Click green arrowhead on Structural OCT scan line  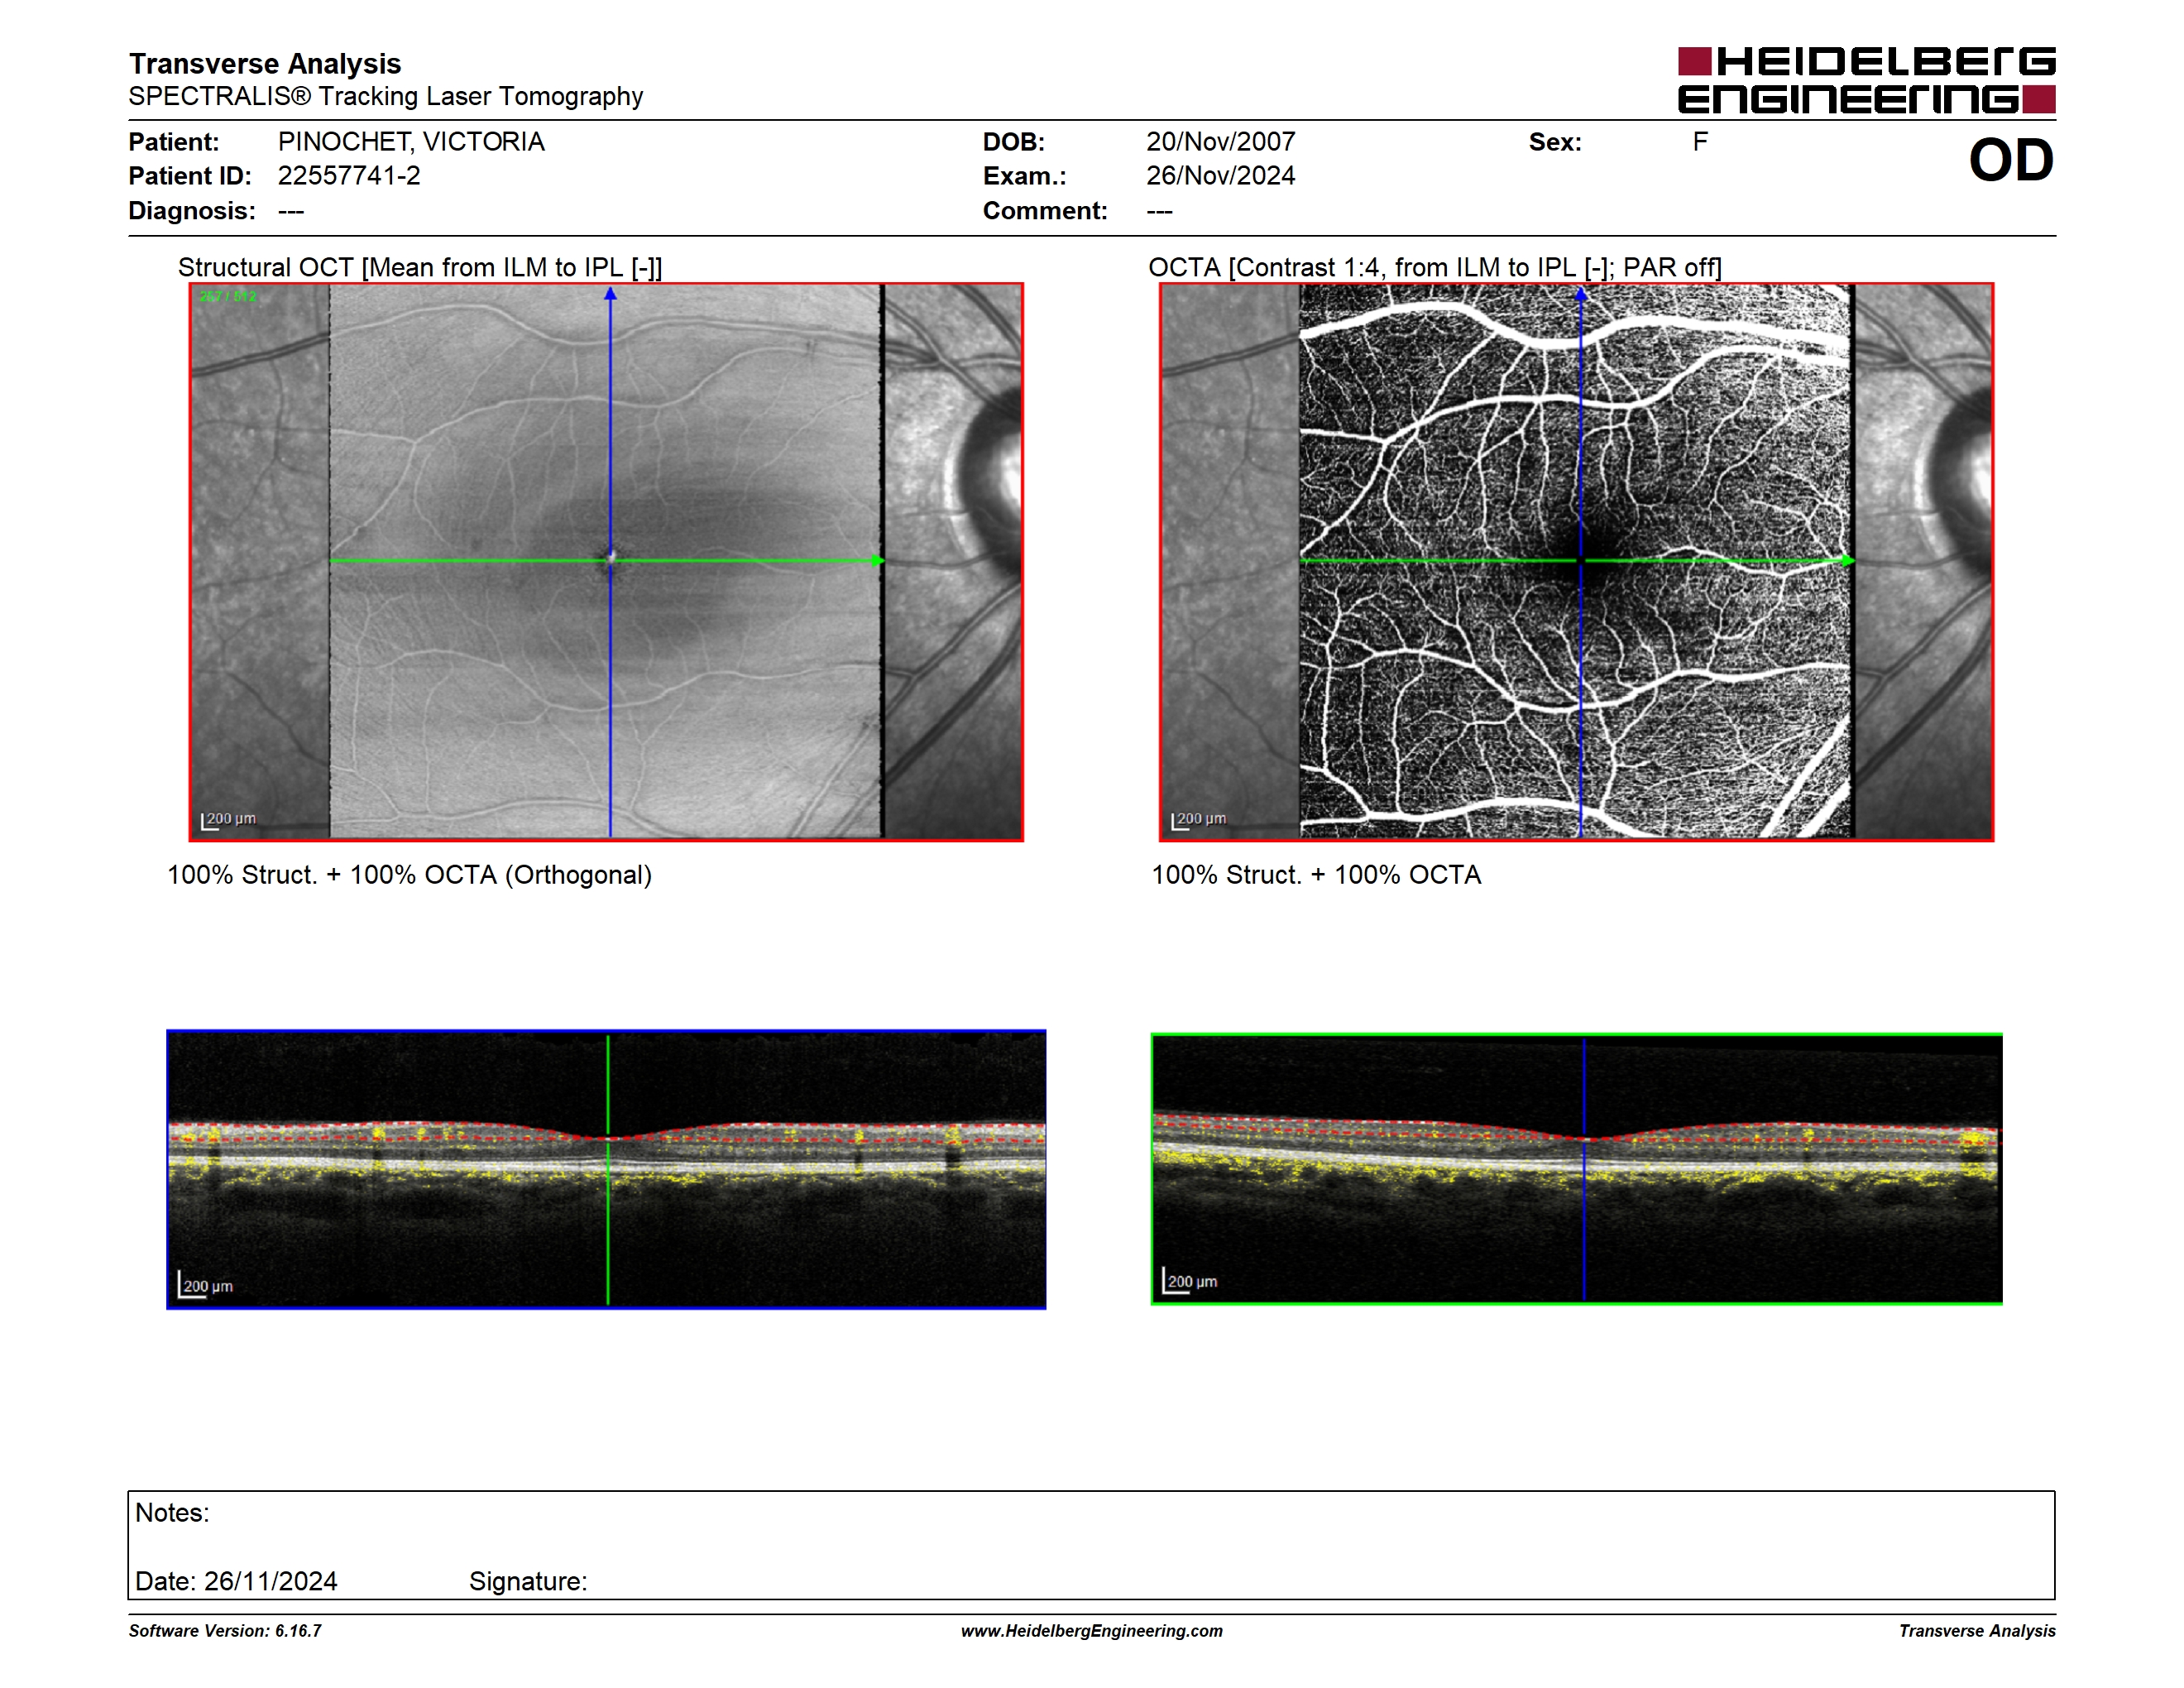[878, 561]
